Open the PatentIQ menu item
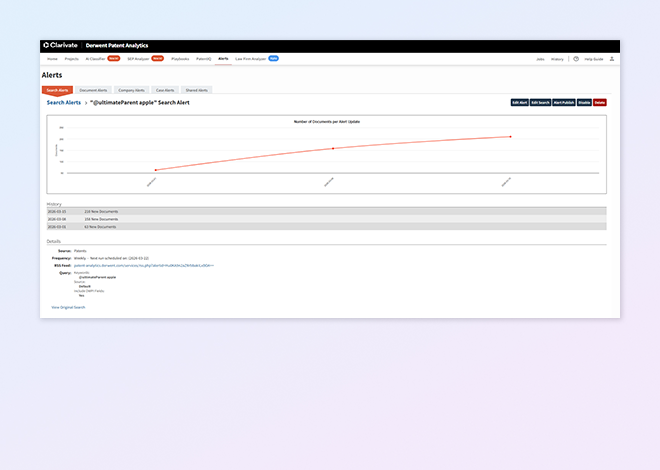The height and width of the screenshot is (470, 660). pyautogui.click(x=204, y=59)
